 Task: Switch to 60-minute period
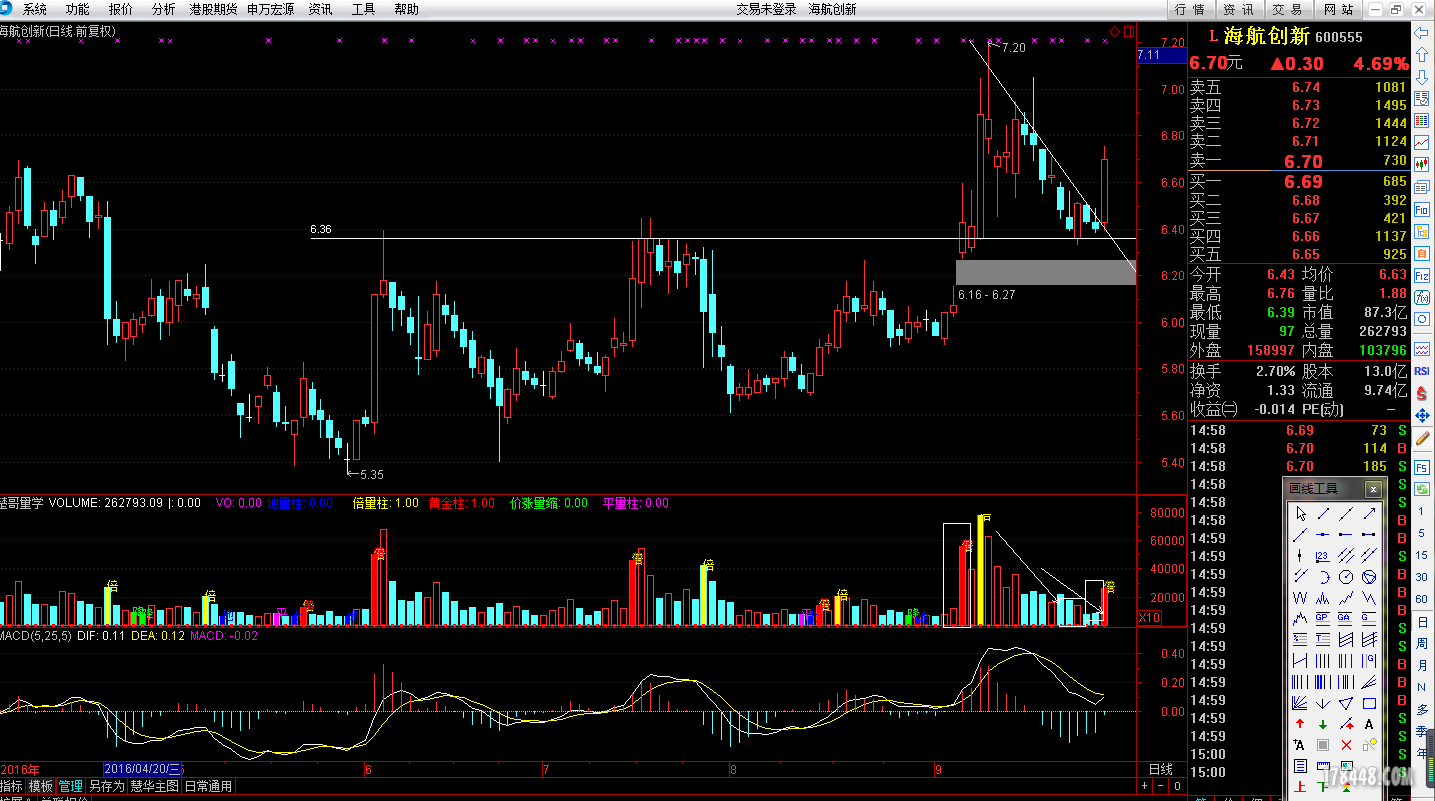[1422, 599]
